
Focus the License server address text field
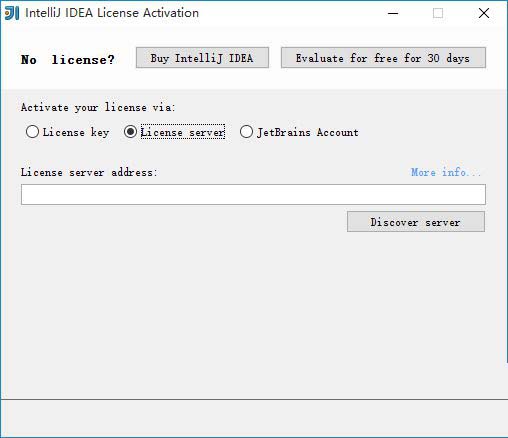click(253, 194)
